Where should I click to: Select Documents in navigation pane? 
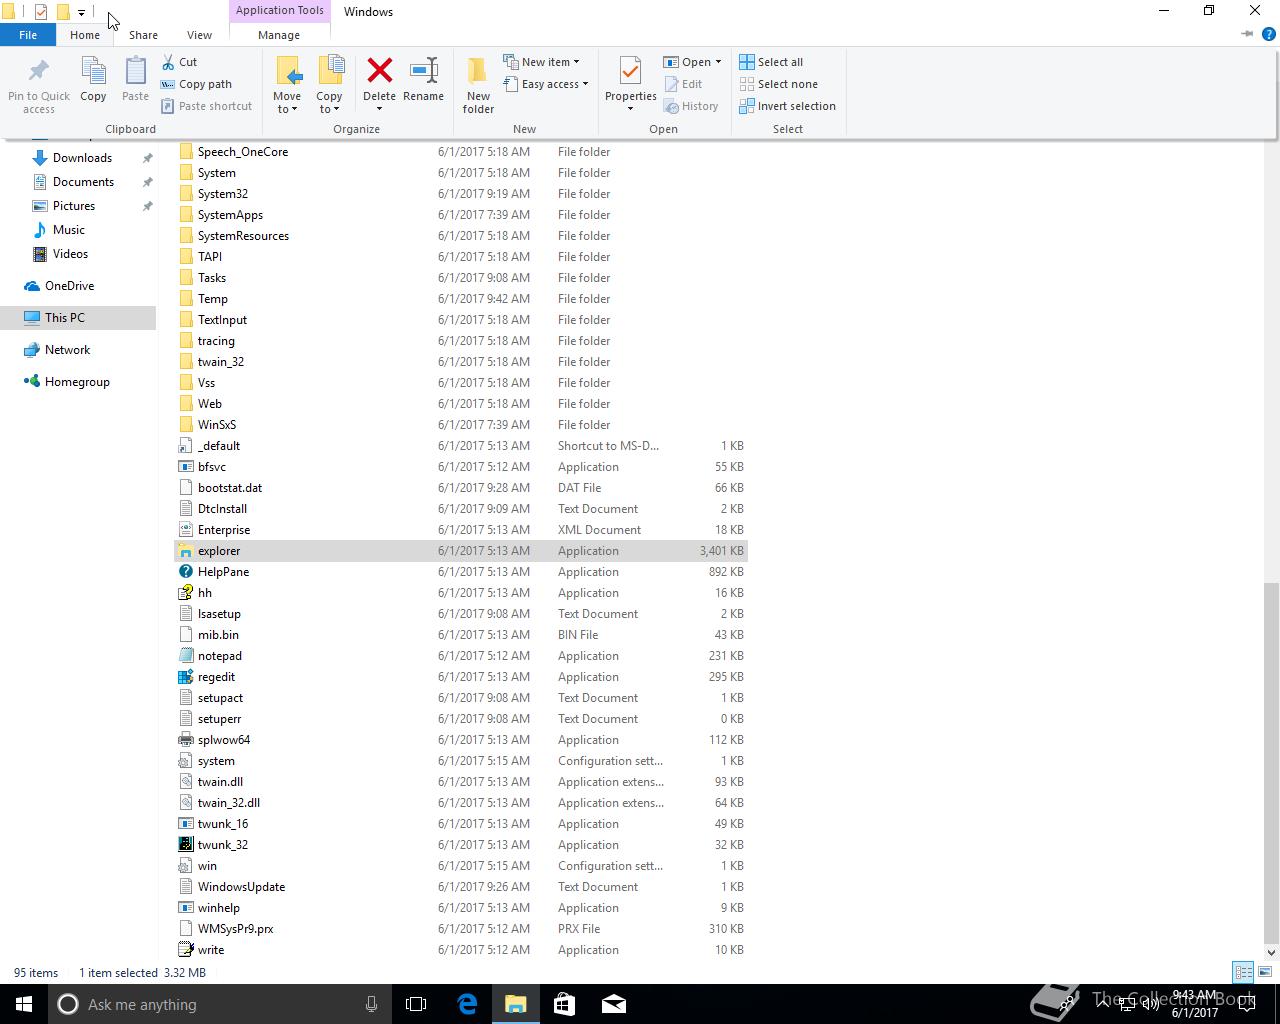point(83,182)
